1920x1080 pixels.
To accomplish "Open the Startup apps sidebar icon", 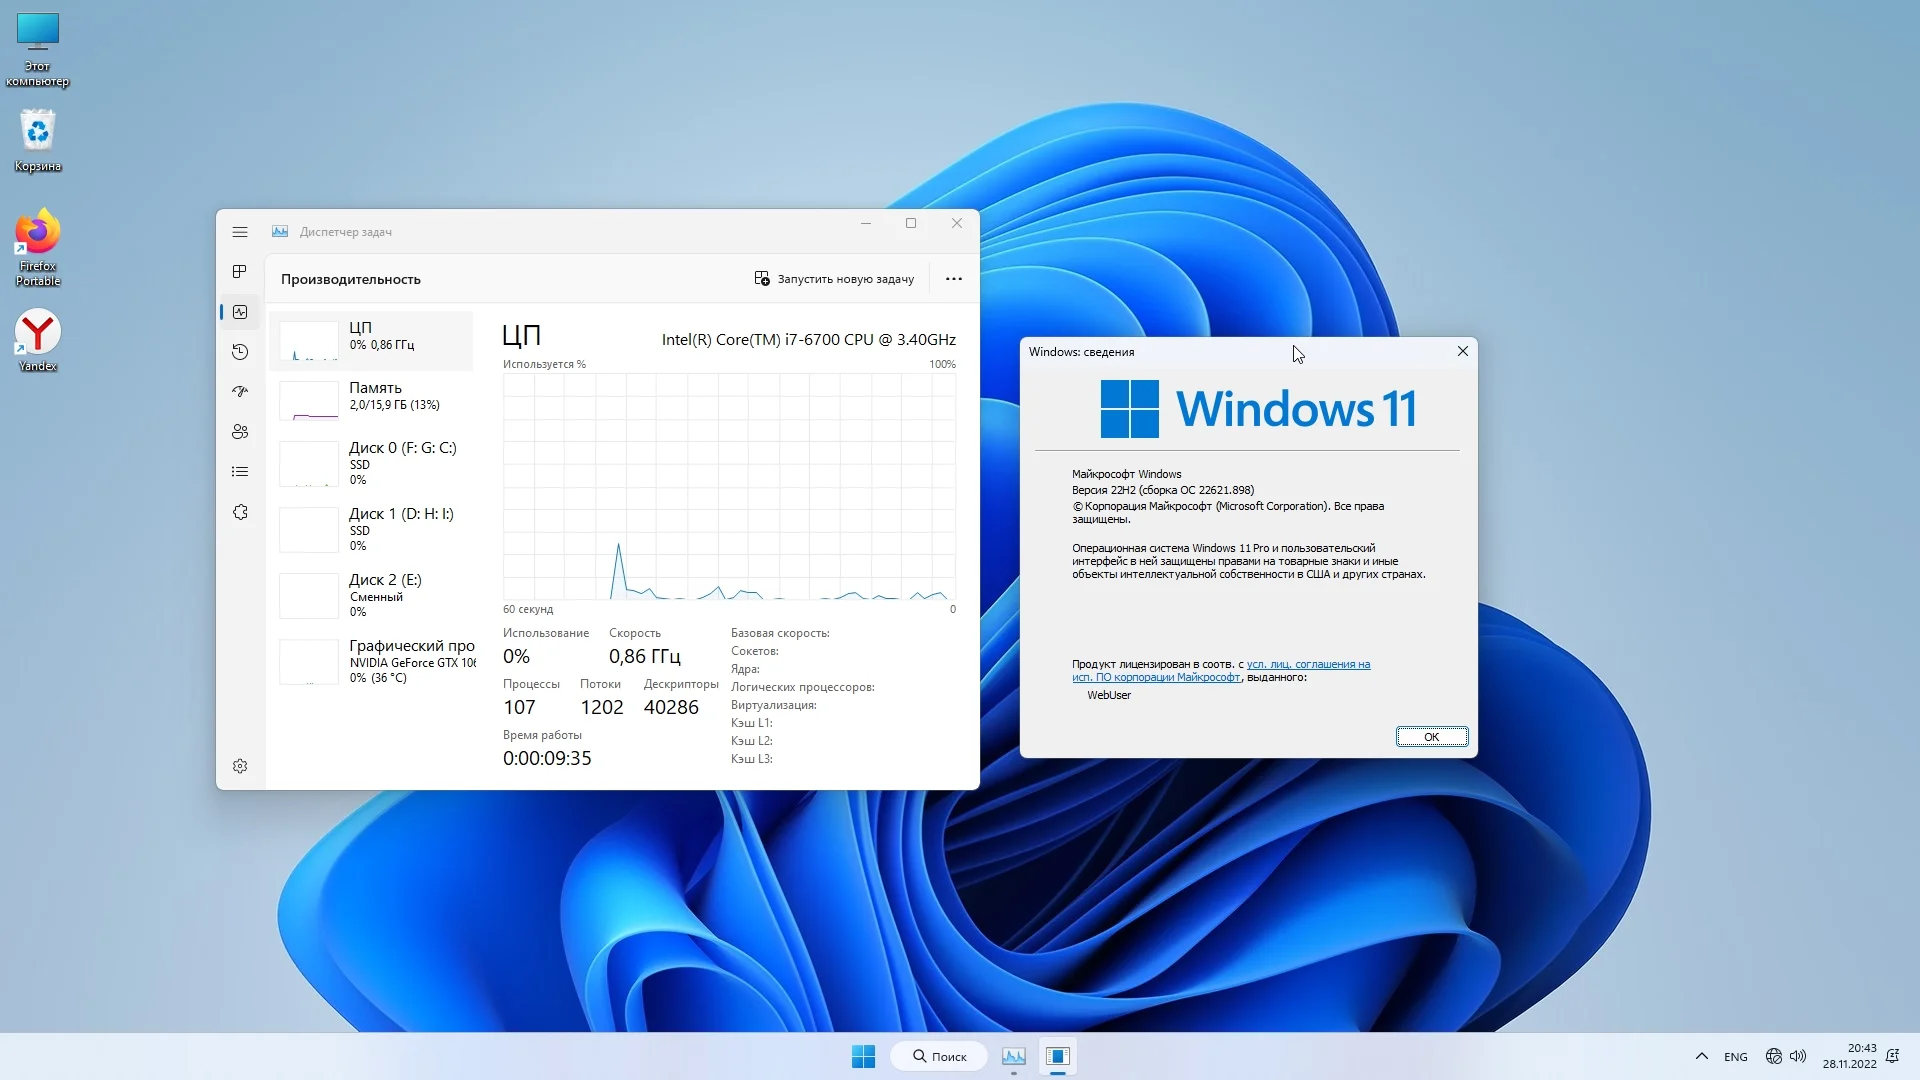I will 240,392.
